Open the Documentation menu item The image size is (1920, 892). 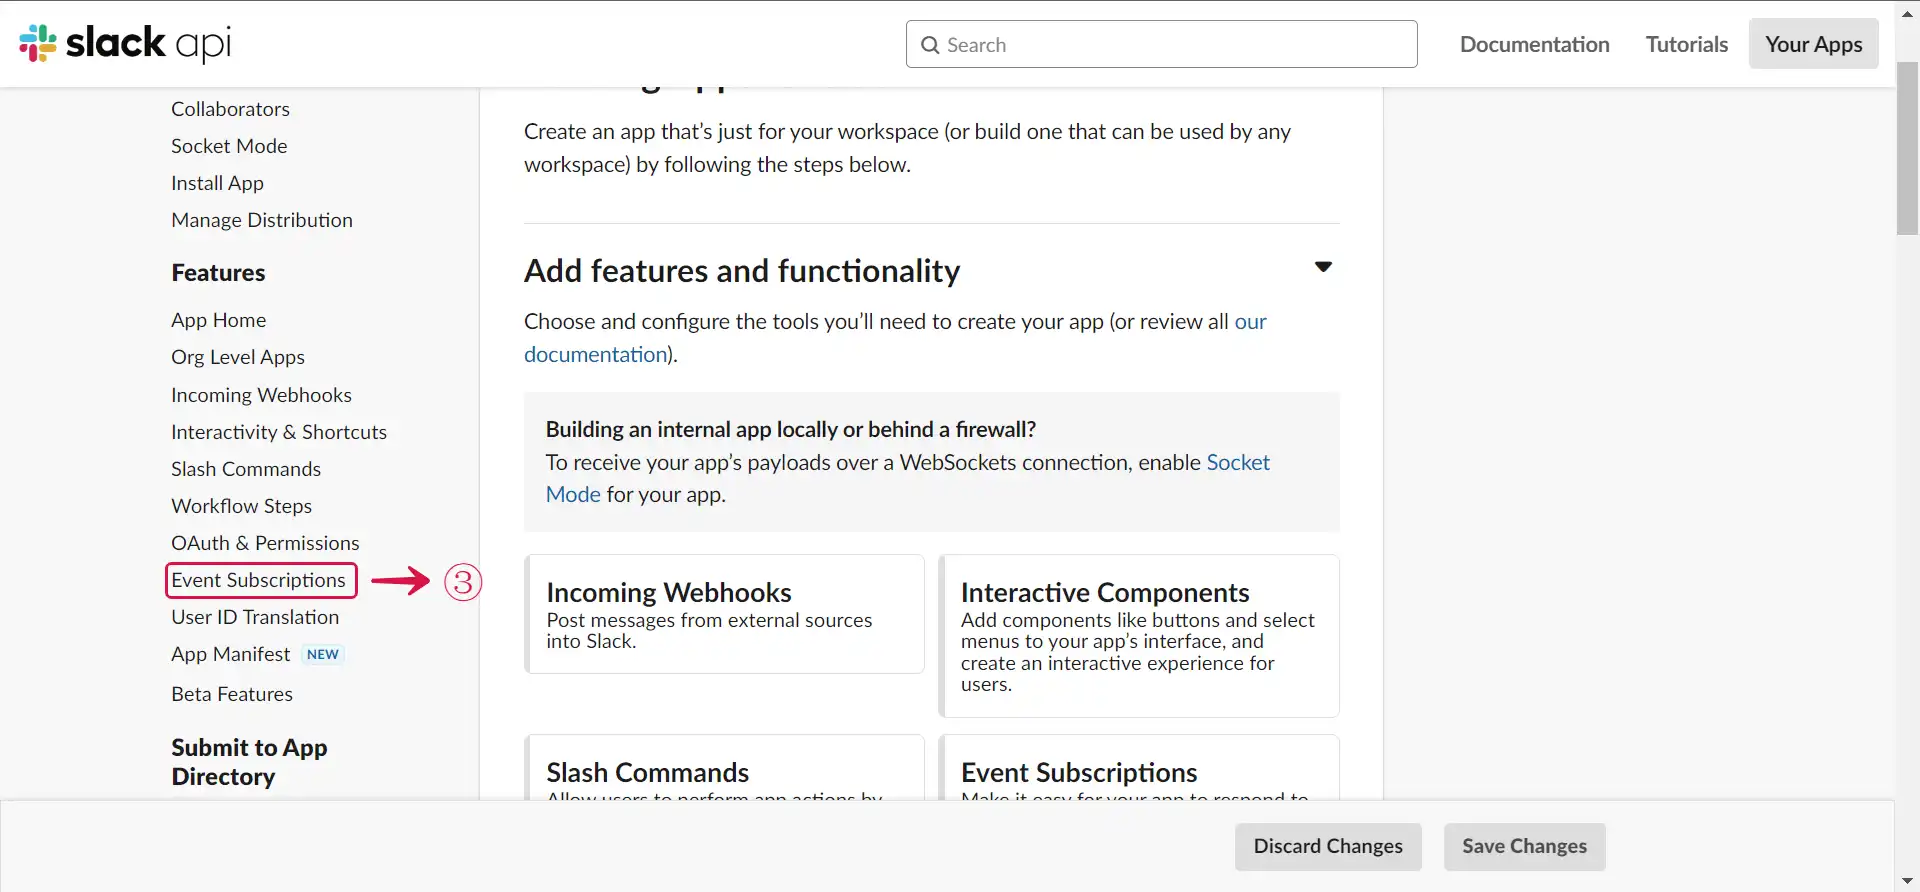(1534, 44)
